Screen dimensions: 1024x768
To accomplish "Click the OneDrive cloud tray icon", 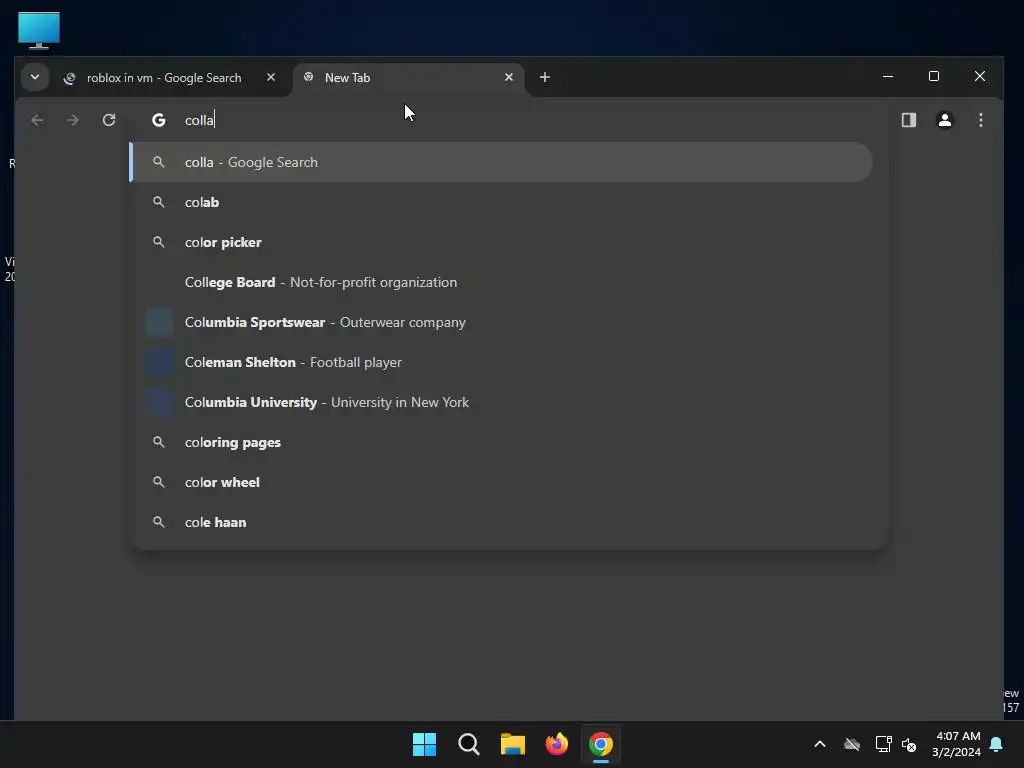I will [x=852, y=744].
